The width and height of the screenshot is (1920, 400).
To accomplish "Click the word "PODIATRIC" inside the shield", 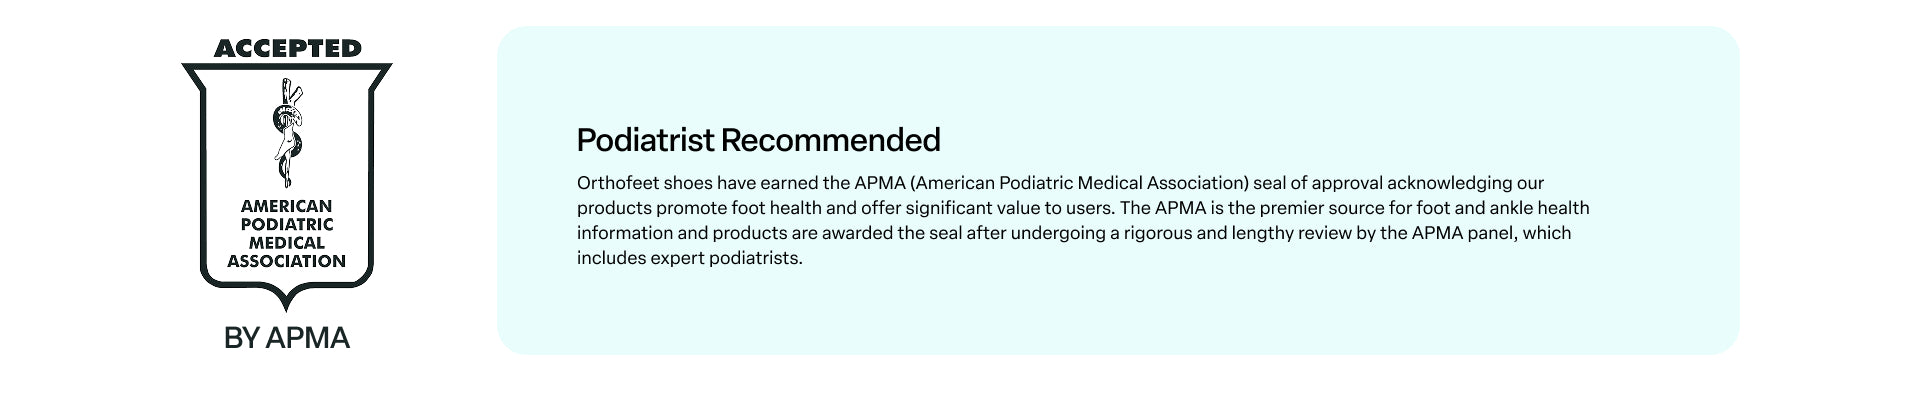I will [287, 225].
